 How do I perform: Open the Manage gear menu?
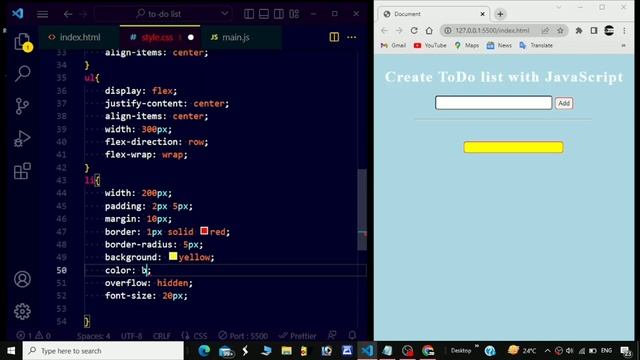pos(22,311)
